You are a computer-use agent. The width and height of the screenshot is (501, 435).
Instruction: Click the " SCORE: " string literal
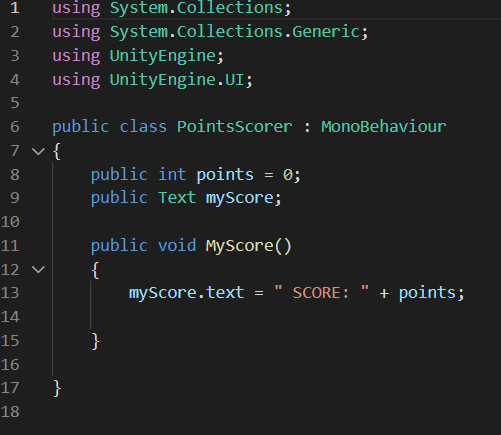coord(321,293)
